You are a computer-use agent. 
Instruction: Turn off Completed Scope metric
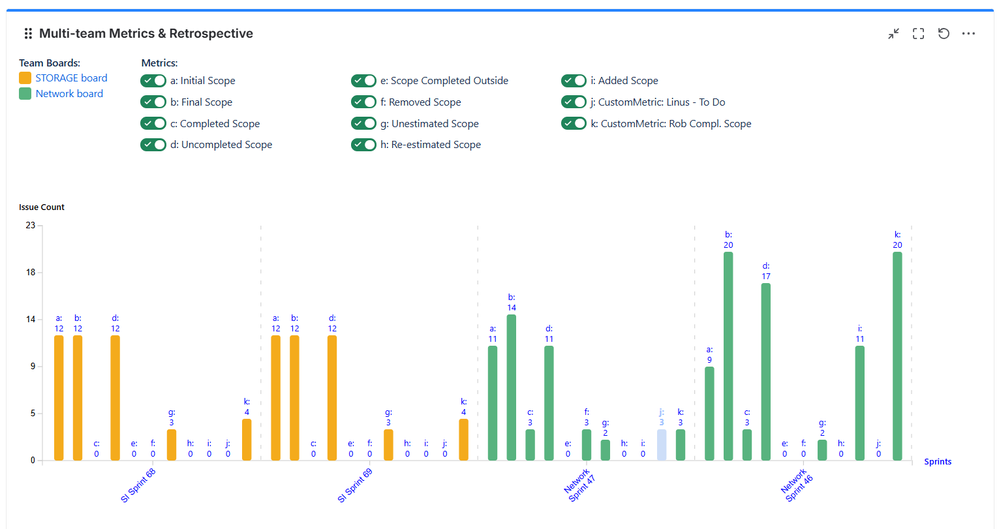tap(153, 124)
